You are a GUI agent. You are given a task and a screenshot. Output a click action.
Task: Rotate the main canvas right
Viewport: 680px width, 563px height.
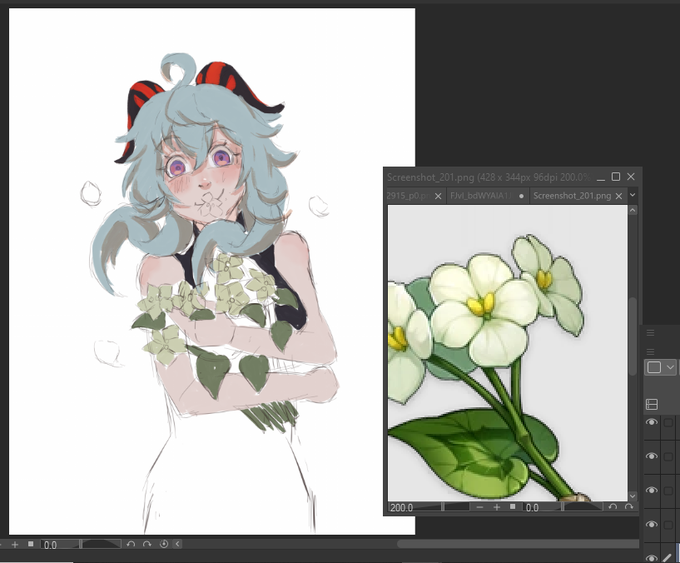(147, 544)
